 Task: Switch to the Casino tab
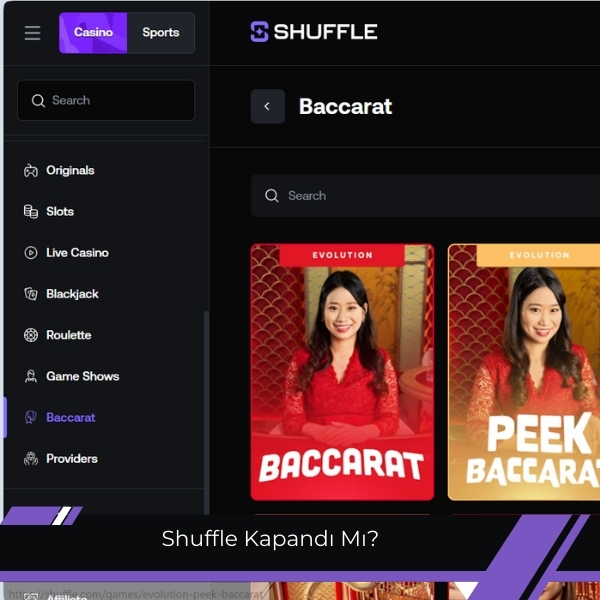pyautogui.click(x=93, y=33)
